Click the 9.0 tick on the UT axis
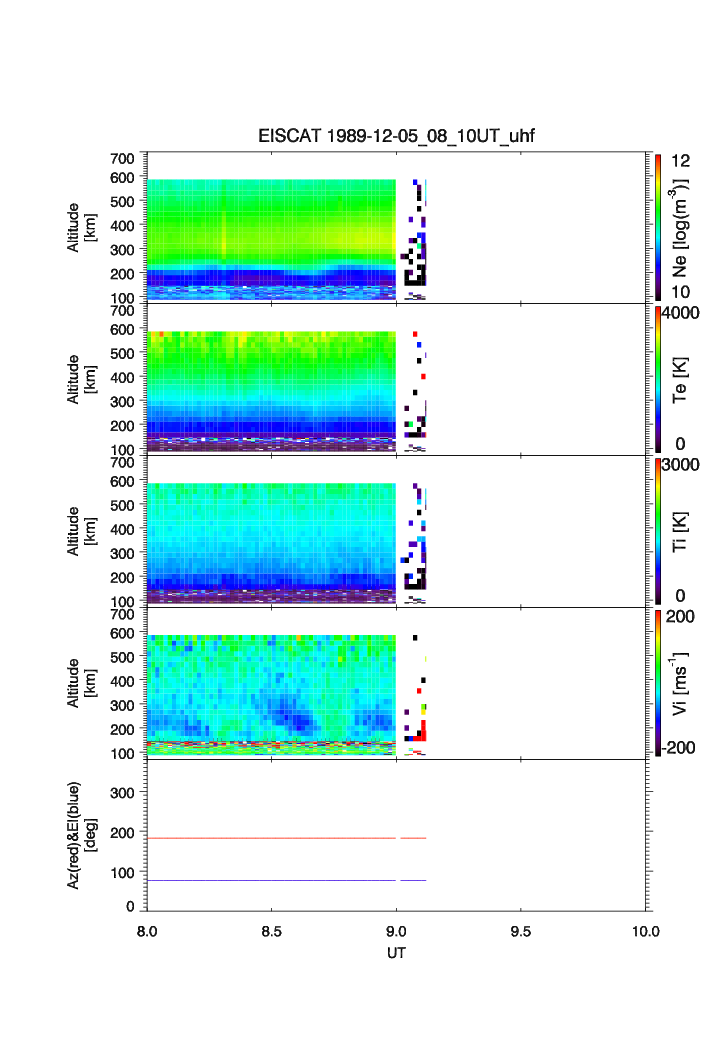This screenshot has height=1063, width=708. (397, 931)
